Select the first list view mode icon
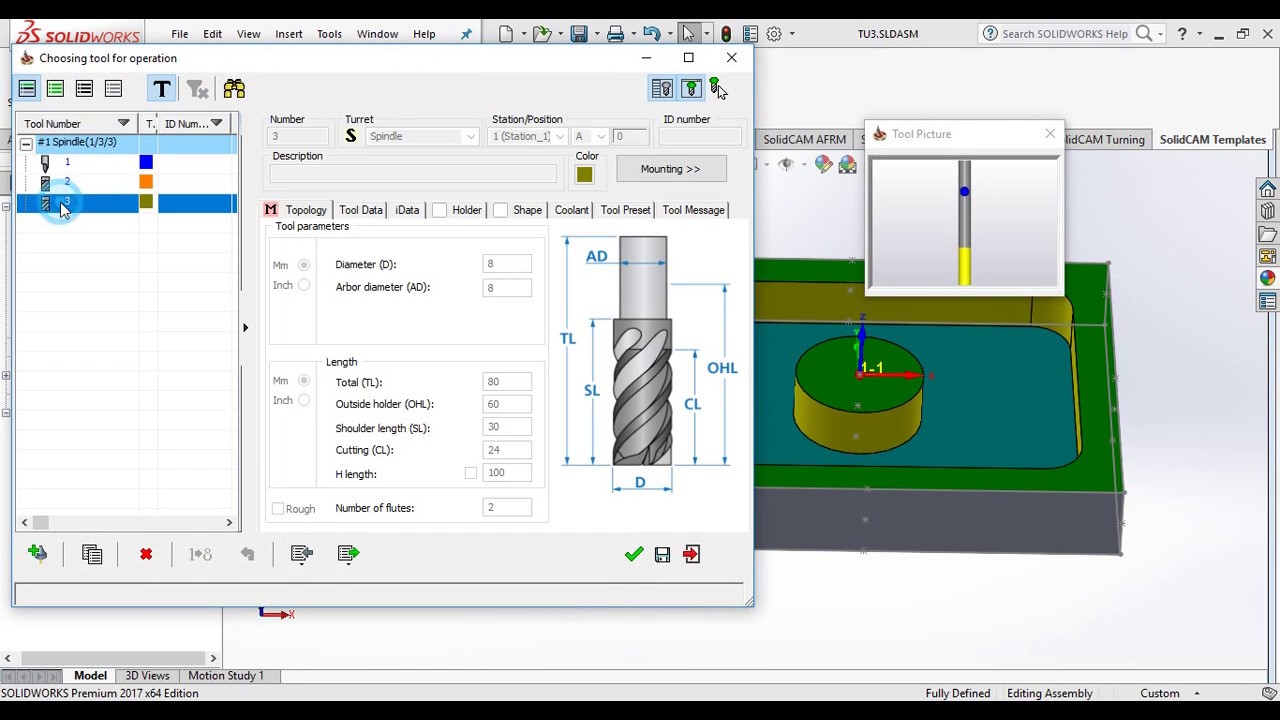The width and height of the screenshot is (1280, 720). click(27, 89)
